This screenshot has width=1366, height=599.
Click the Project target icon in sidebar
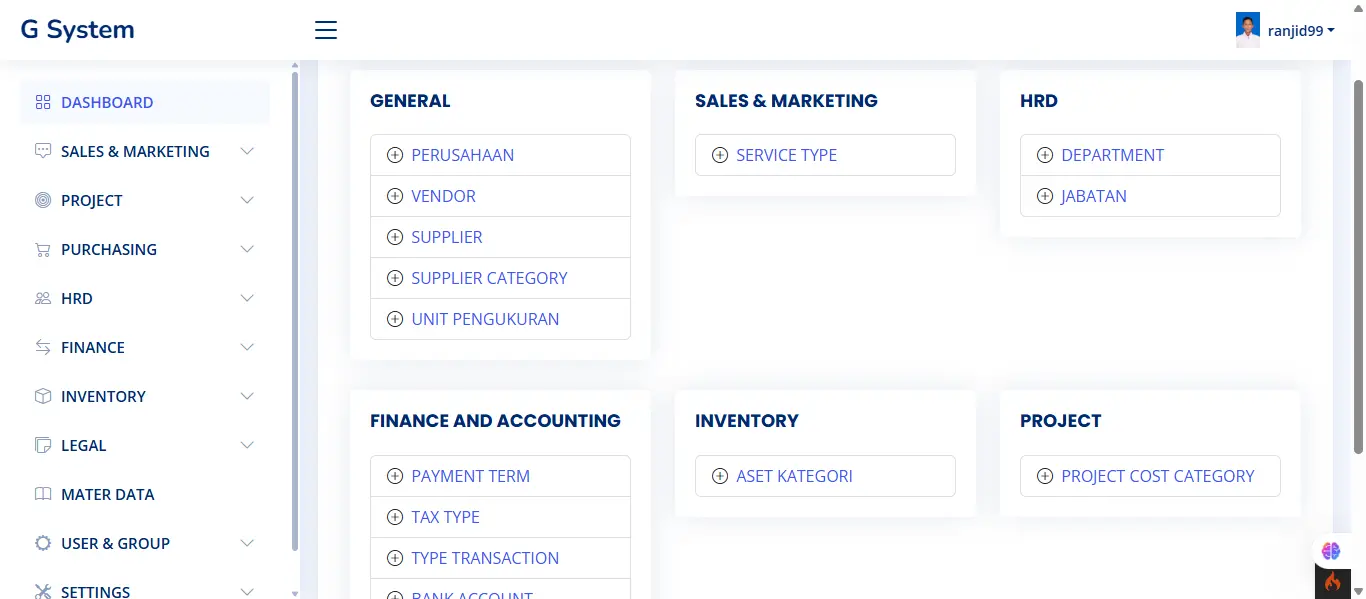pyautogui.click(x=43, y=200)
